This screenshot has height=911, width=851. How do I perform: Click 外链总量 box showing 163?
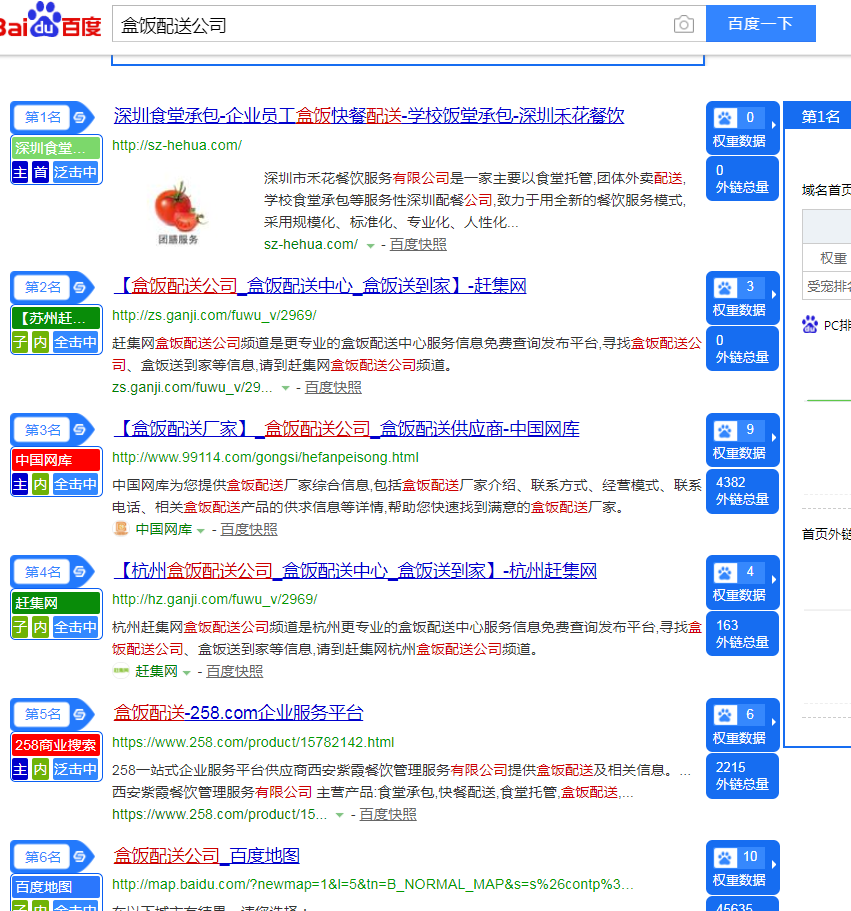(x=742, y=634)
